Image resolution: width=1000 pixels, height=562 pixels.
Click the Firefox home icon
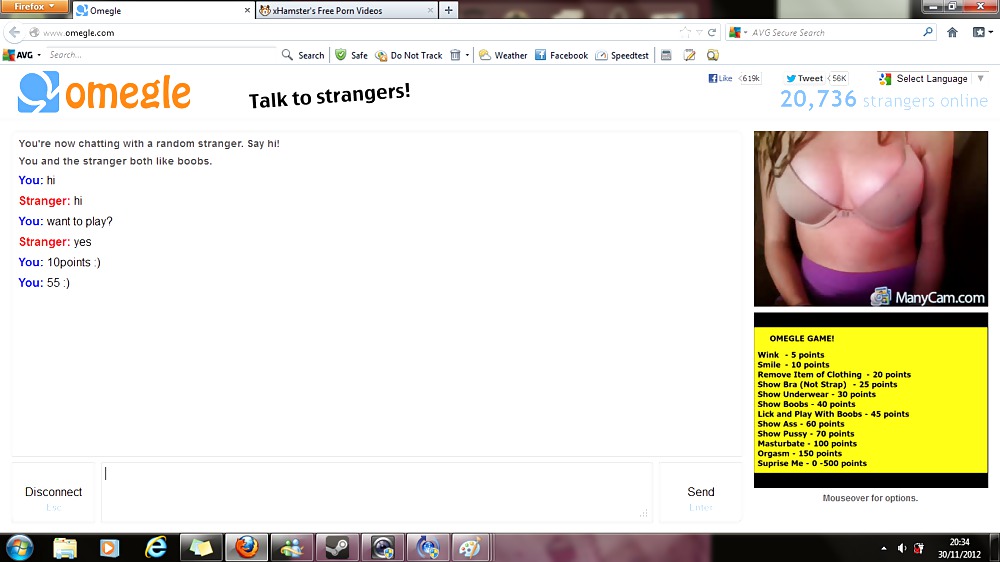point(952,32)
